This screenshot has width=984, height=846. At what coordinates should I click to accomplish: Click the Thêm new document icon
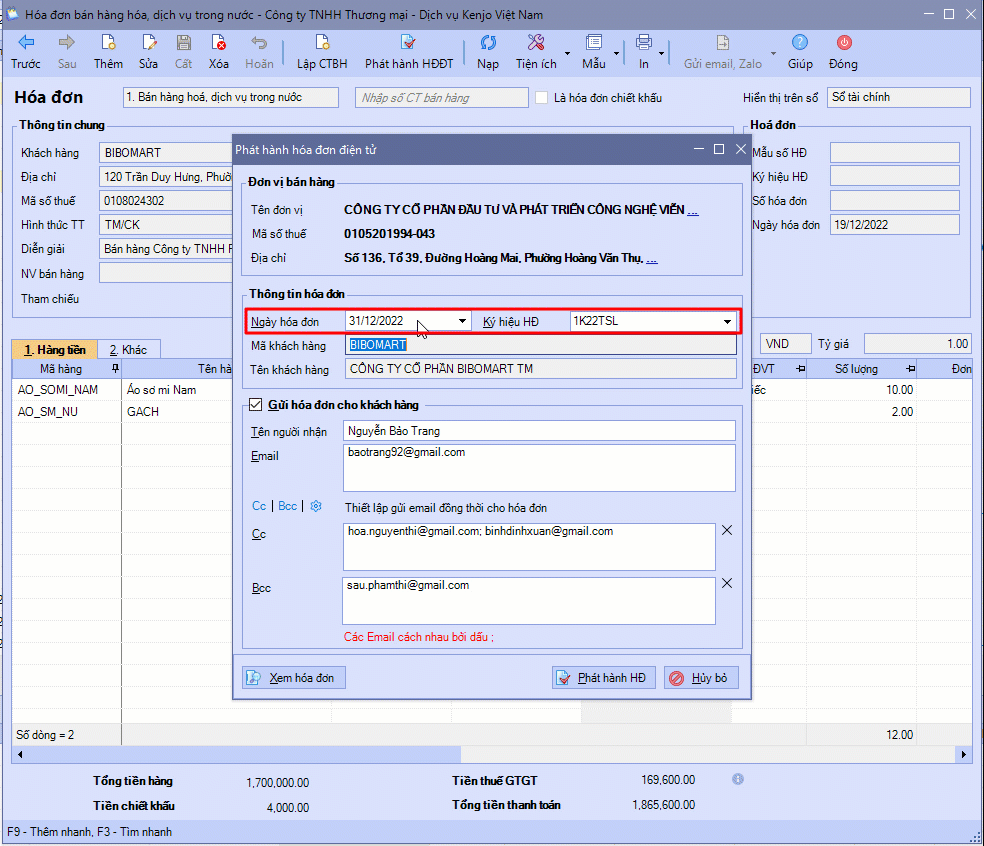(x=108, y=43)
